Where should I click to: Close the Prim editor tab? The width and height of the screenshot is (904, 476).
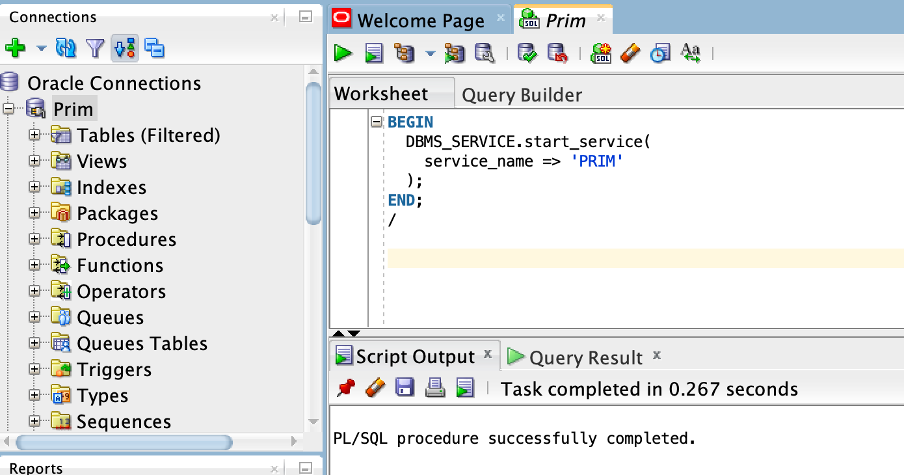pos(601,18)
